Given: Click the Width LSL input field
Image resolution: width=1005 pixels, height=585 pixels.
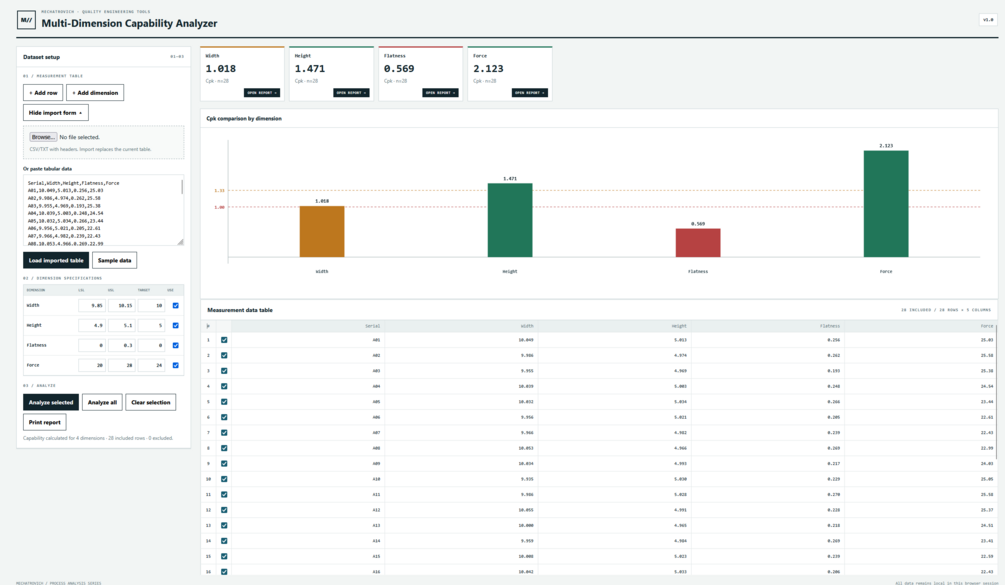Looking at the screenshot, I should coord(92,306).
